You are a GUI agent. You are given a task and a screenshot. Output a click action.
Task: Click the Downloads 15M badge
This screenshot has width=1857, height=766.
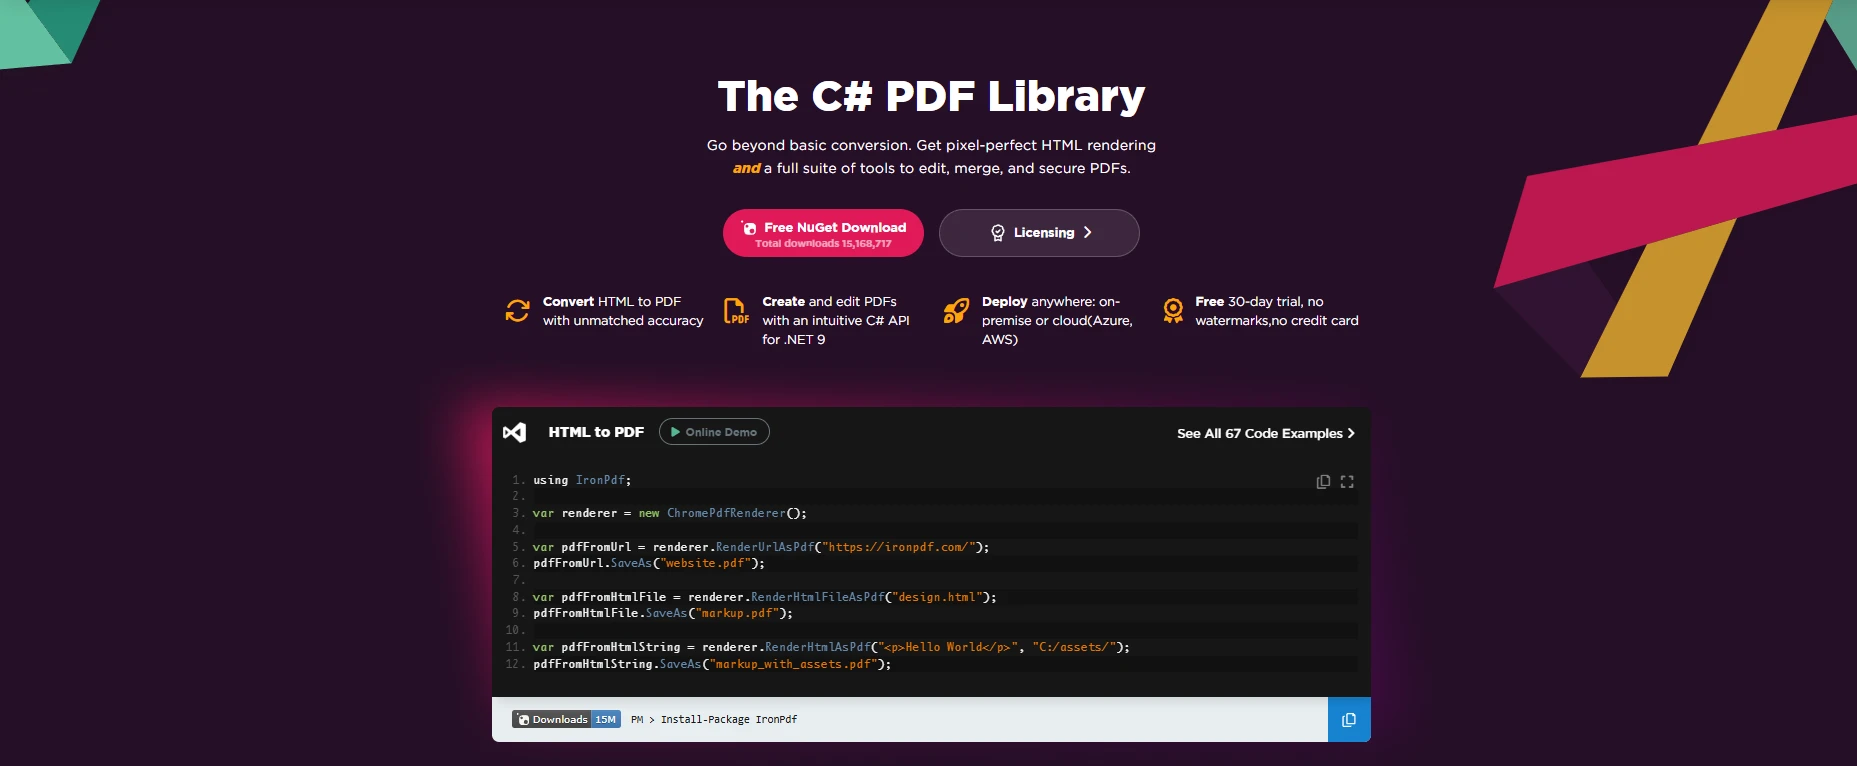566,719
